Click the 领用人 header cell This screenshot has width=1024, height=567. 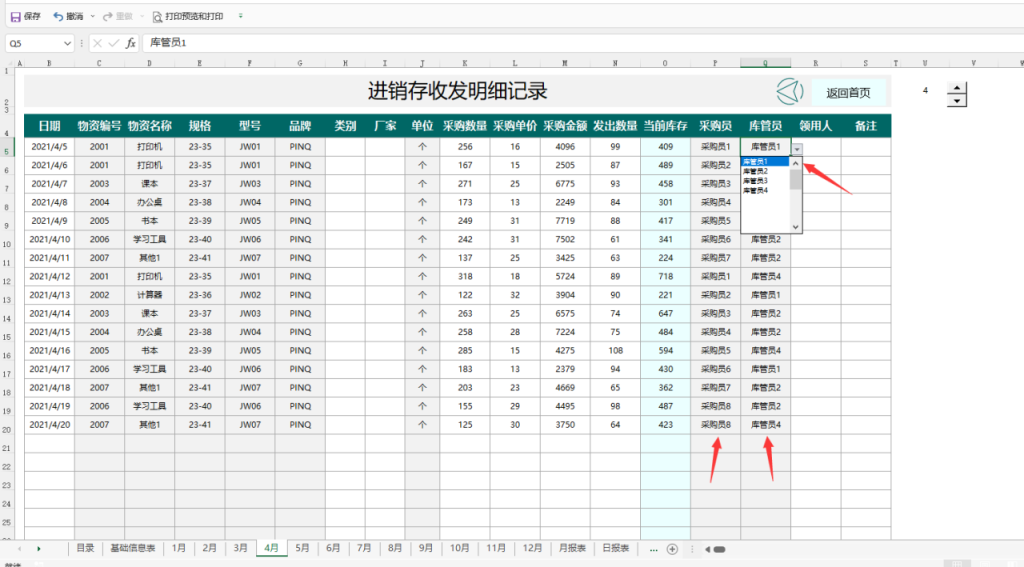coord(816,126)
